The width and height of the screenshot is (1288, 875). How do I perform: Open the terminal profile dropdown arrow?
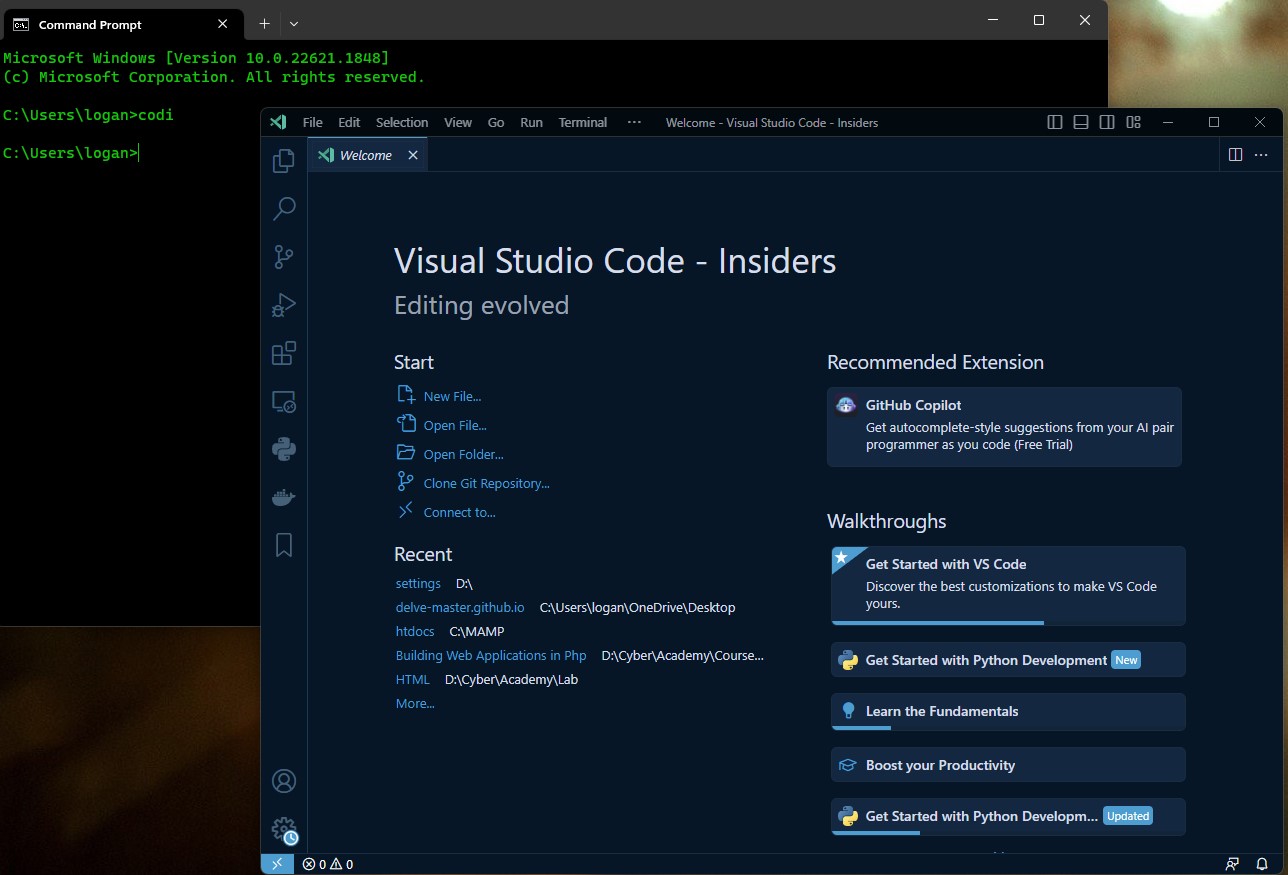pos(294,23)
